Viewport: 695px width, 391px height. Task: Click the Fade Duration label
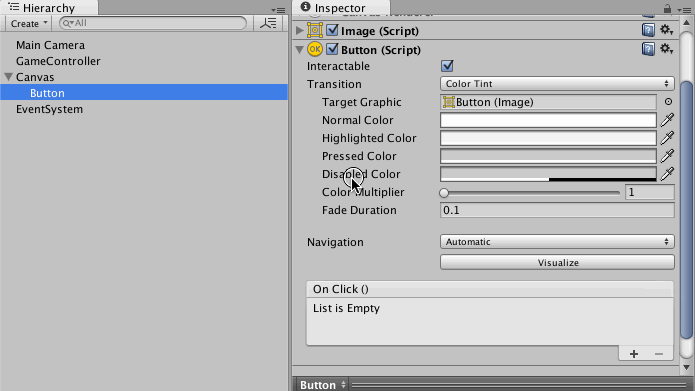[359, 210]
